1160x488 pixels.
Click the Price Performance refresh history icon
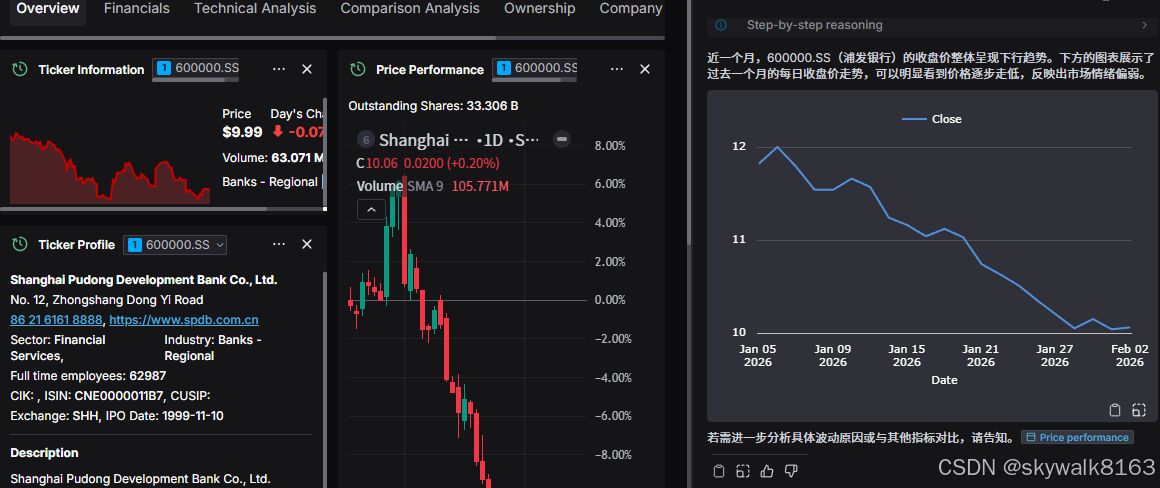click(x=358, y=70)
